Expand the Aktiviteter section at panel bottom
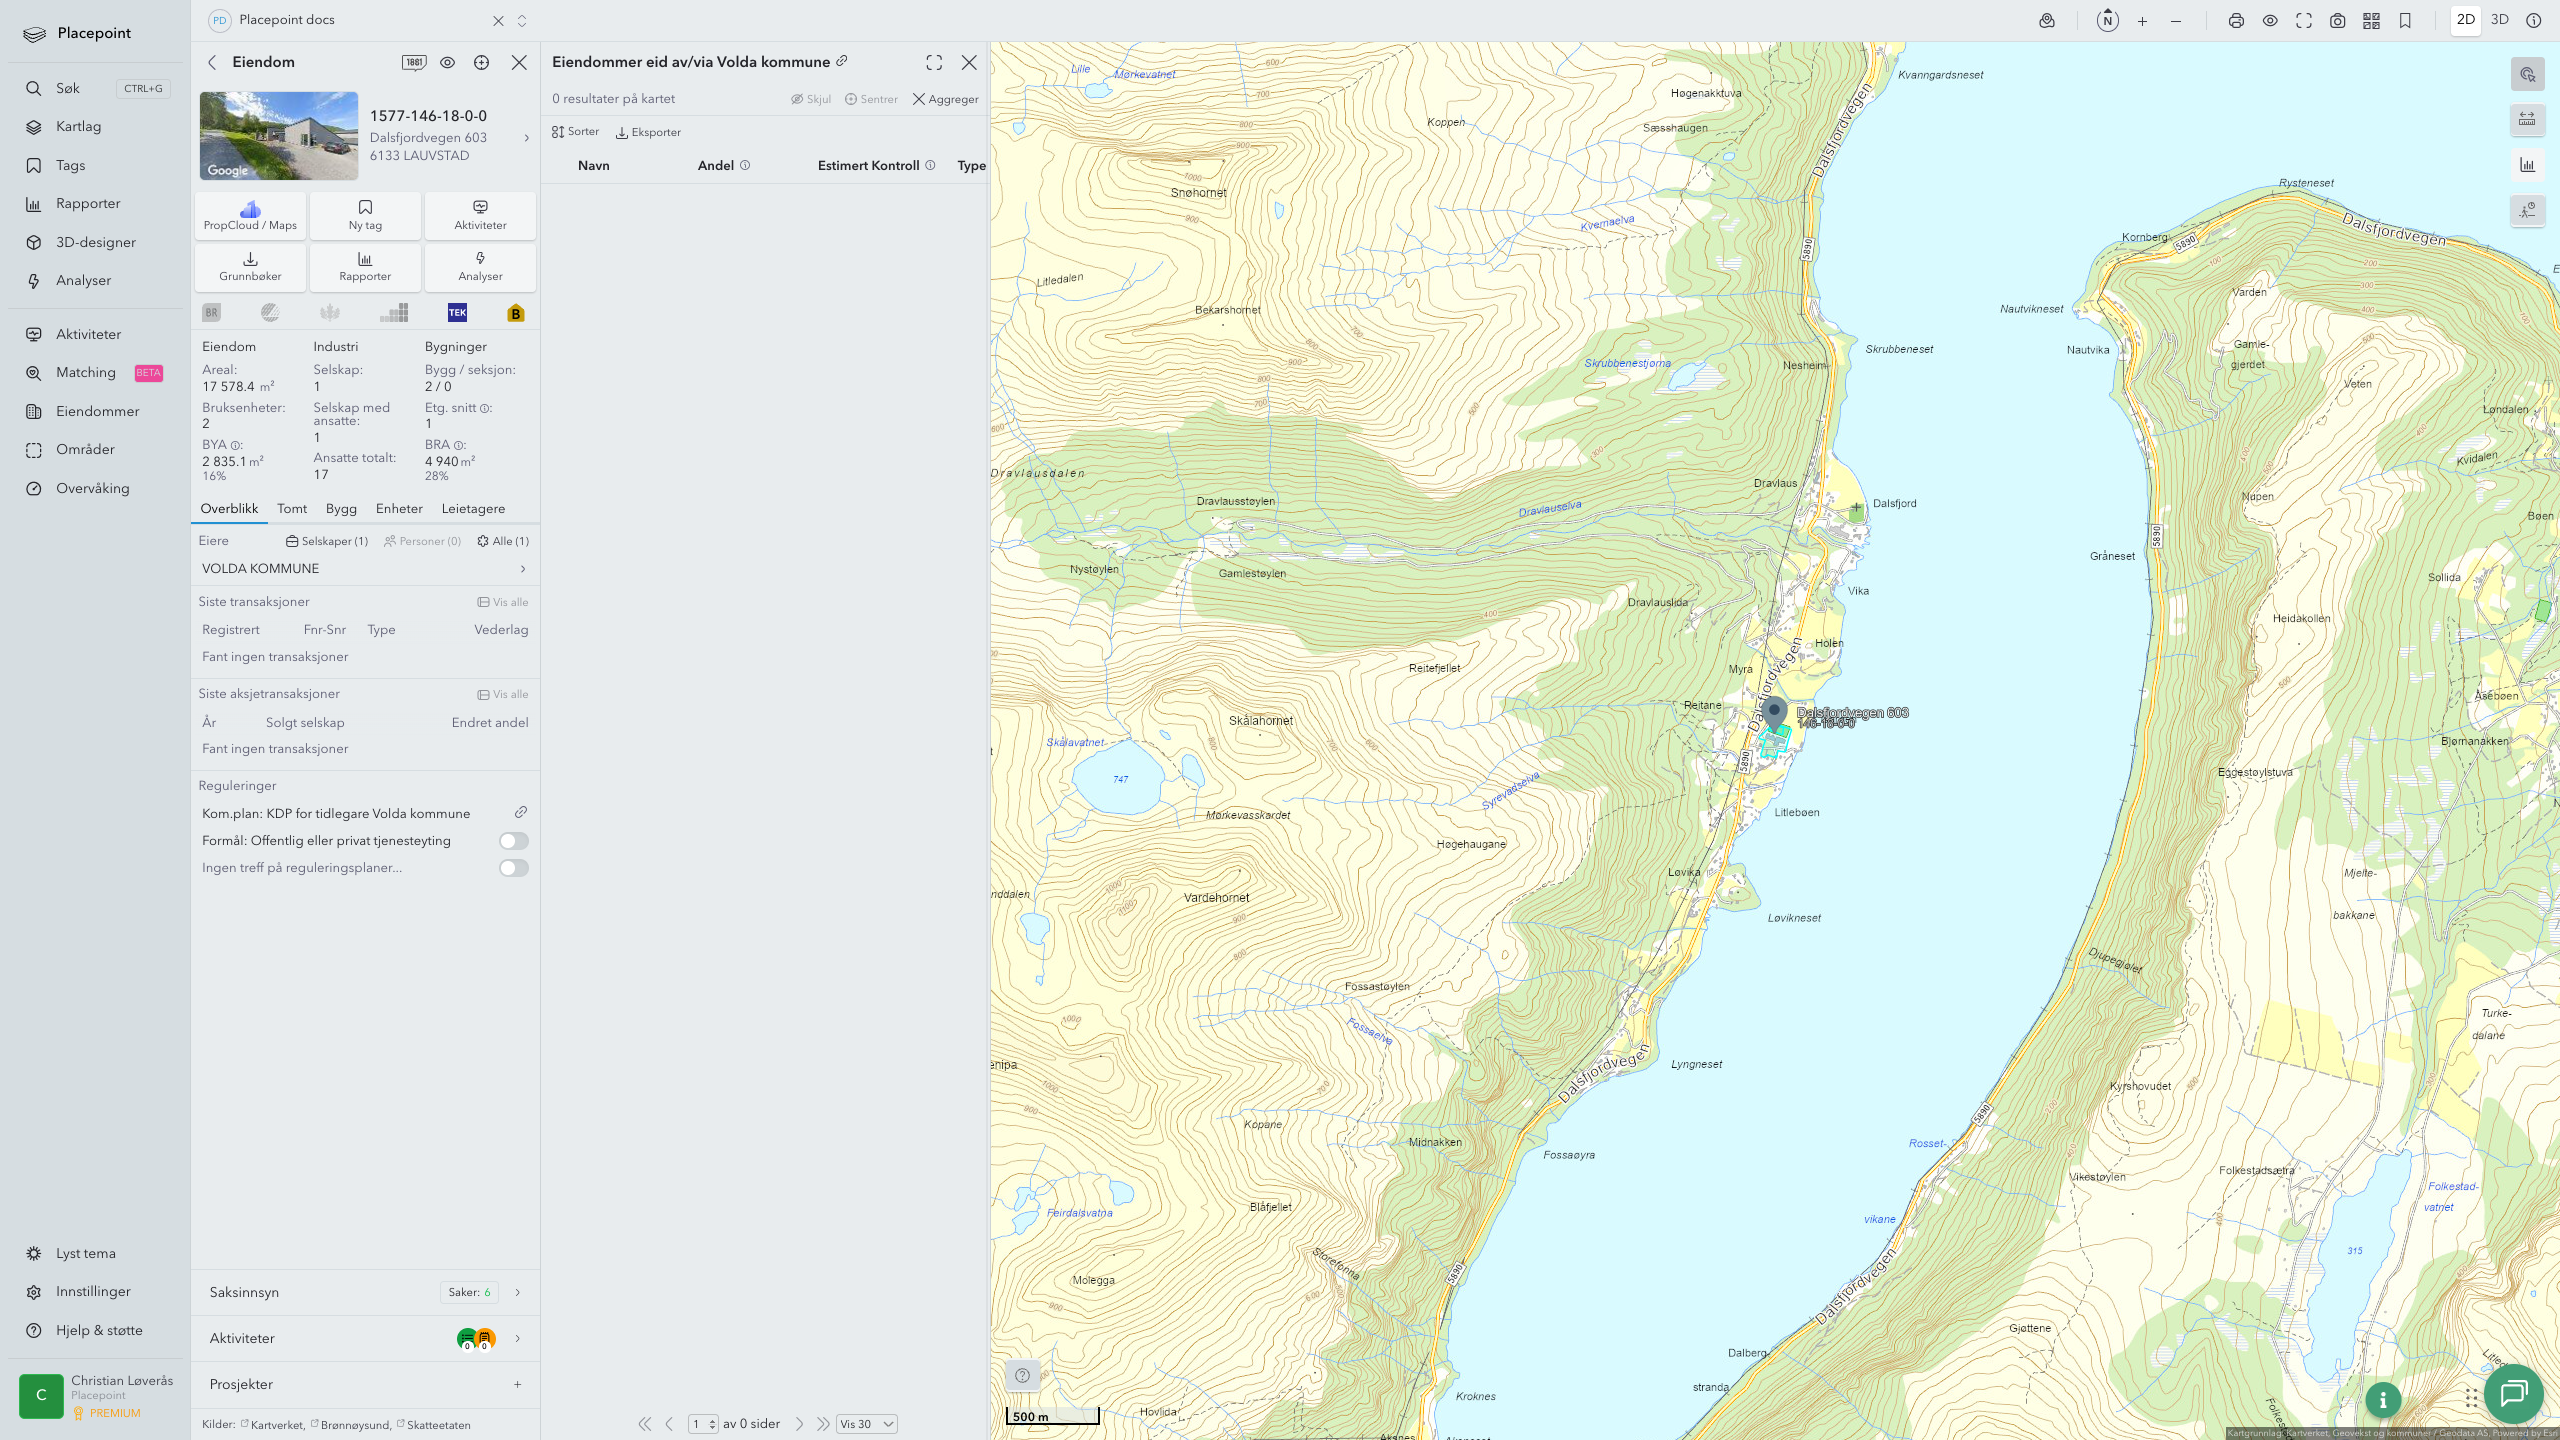2560x1440 pixels. 365,1339
